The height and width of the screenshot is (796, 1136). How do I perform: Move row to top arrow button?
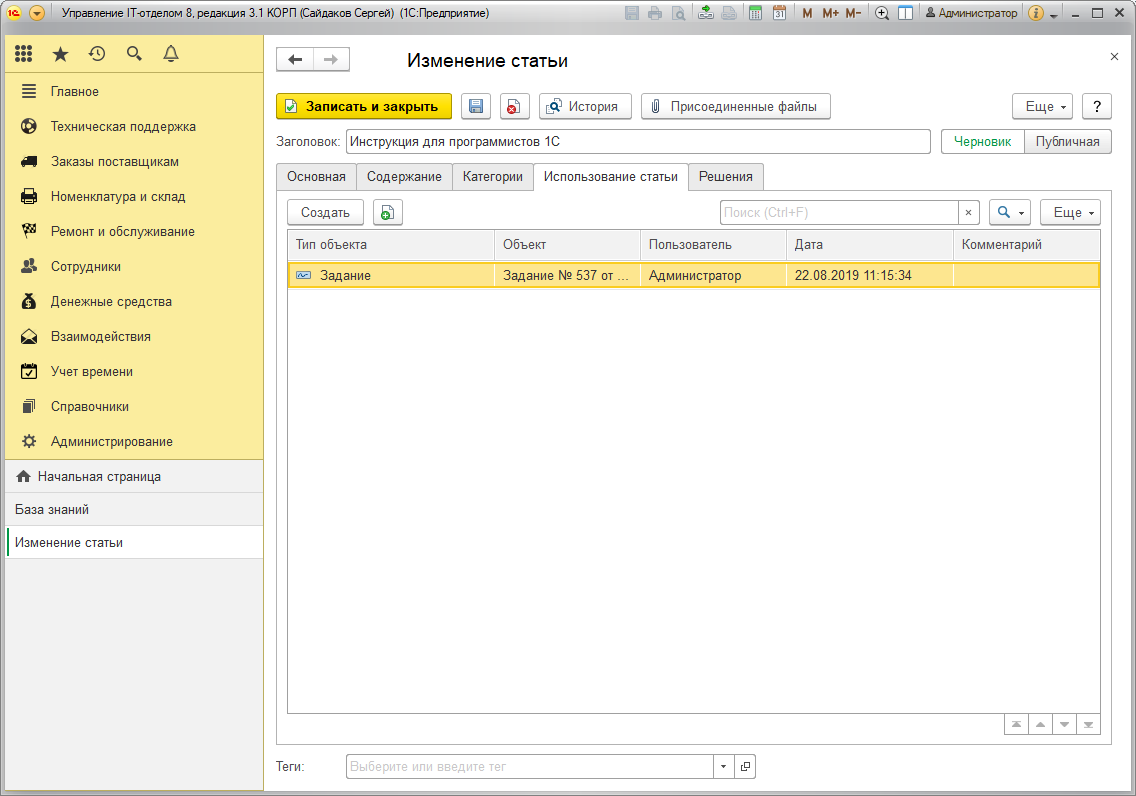point(1016,724)
